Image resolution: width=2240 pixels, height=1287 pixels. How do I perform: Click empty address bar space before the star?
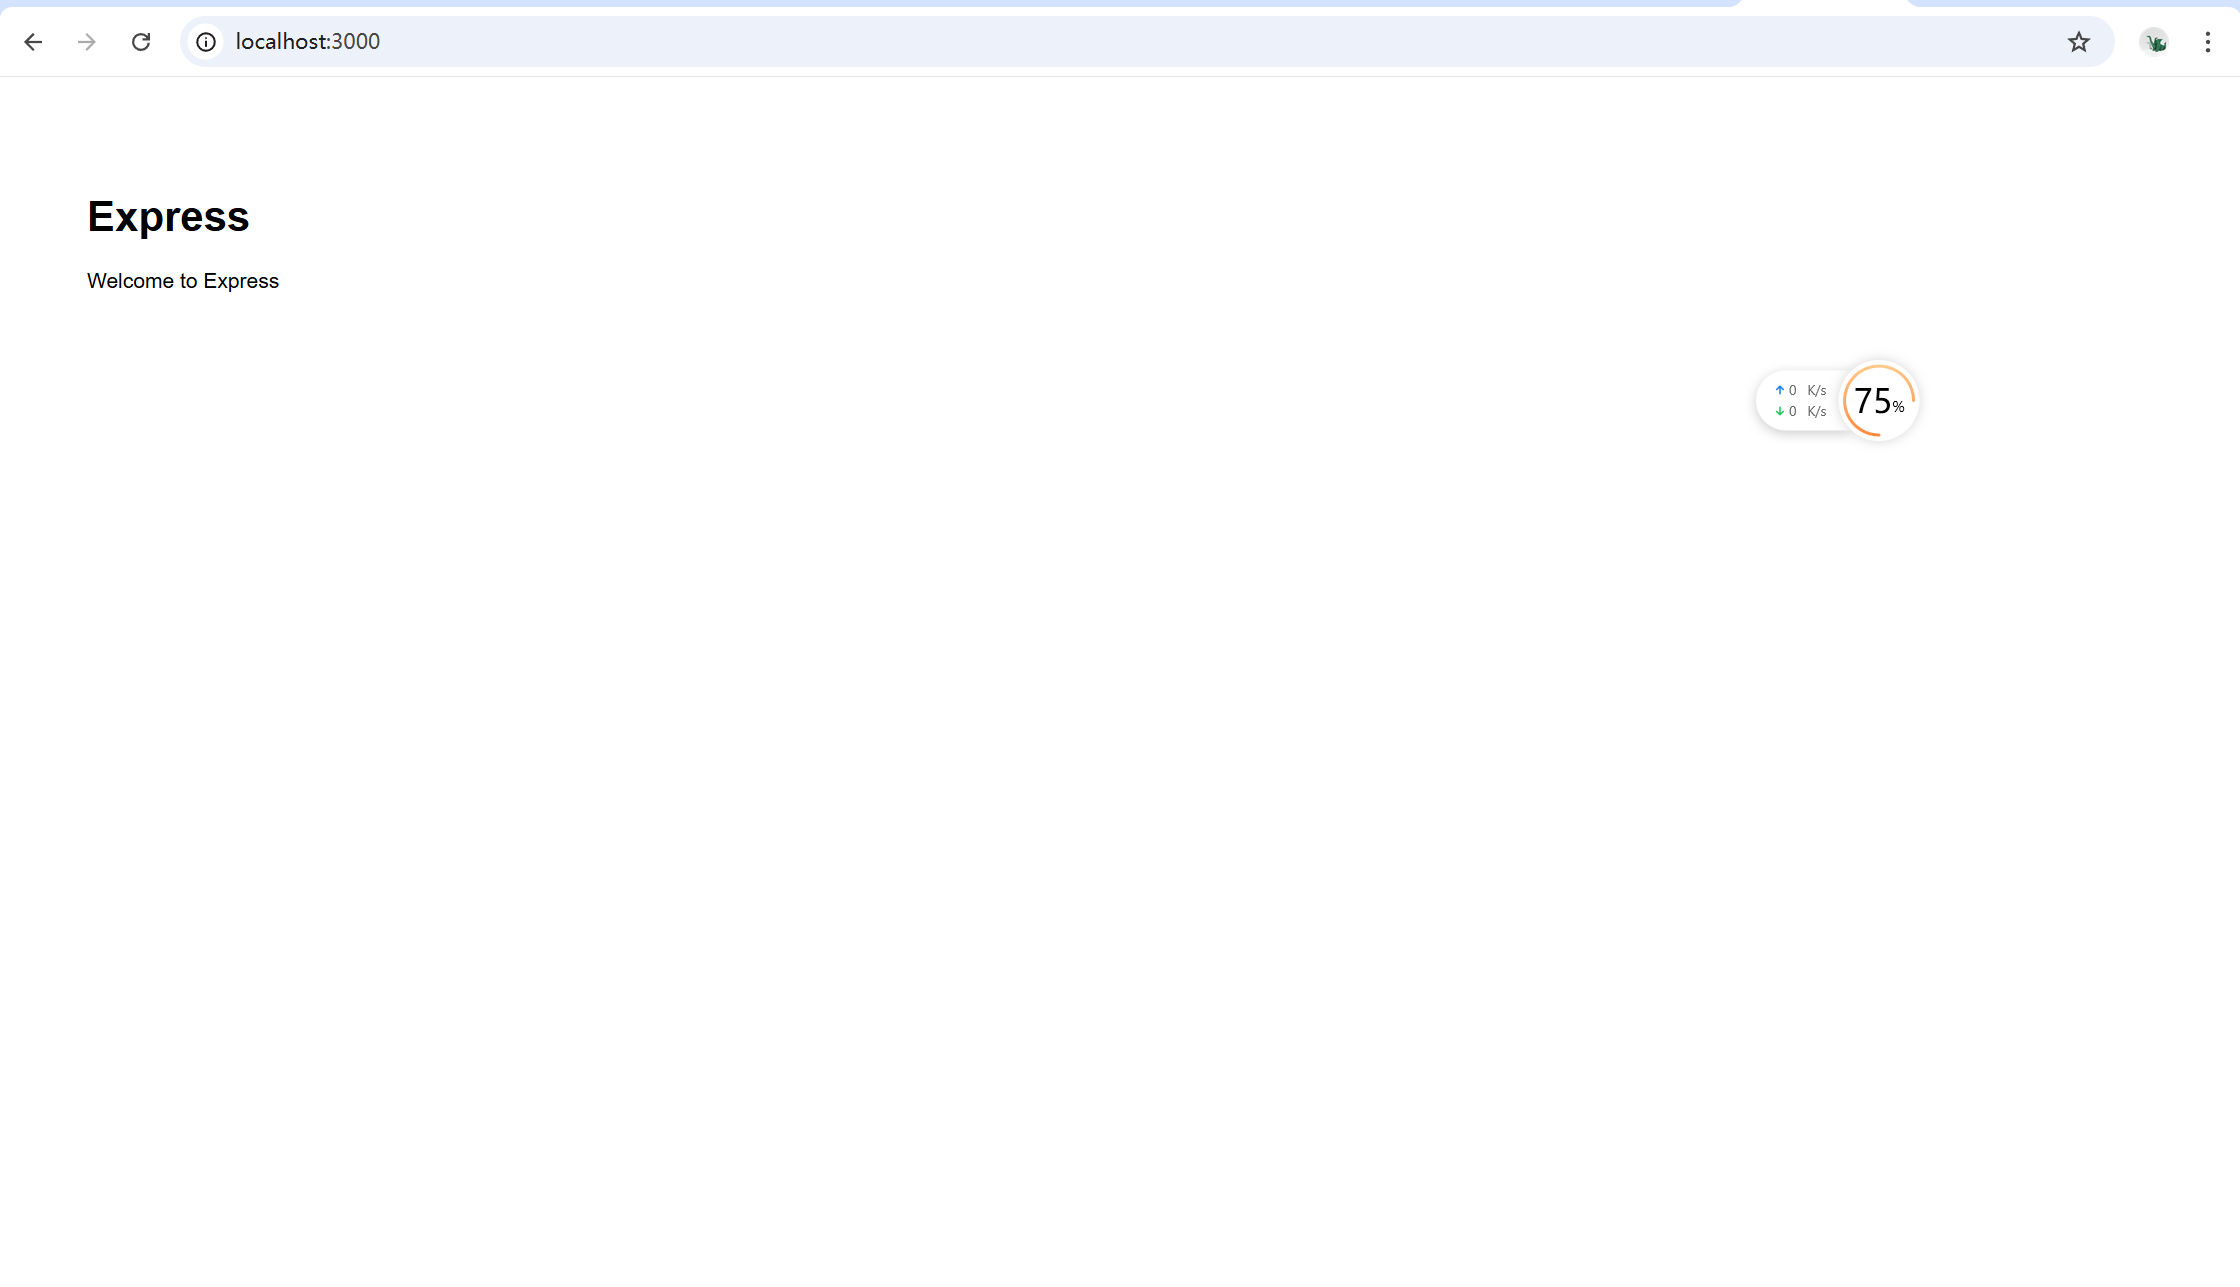pos(1200,42)
